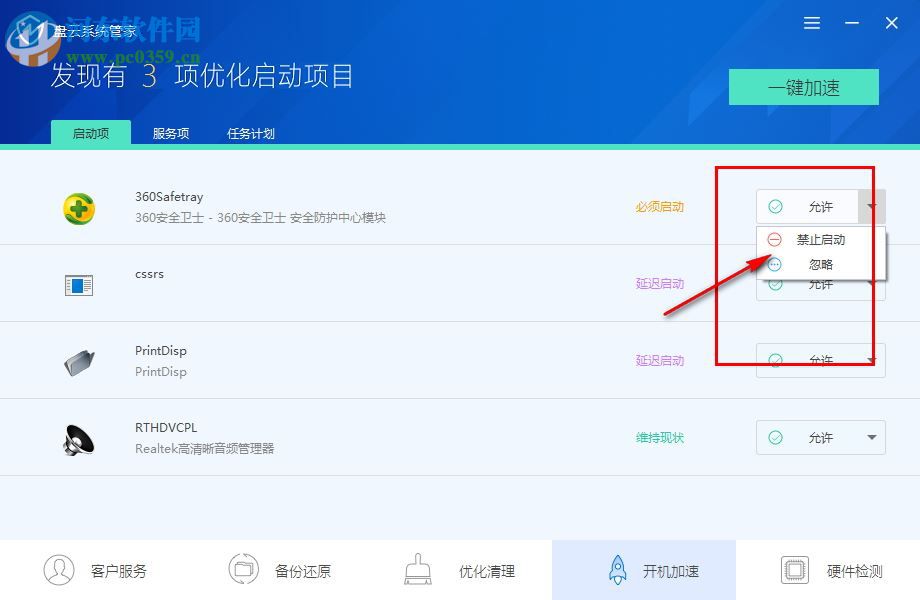Expand the dropdown beside 360Safetray's 允许 button
The height and width of the screenshot is (600, 920).
872,206
